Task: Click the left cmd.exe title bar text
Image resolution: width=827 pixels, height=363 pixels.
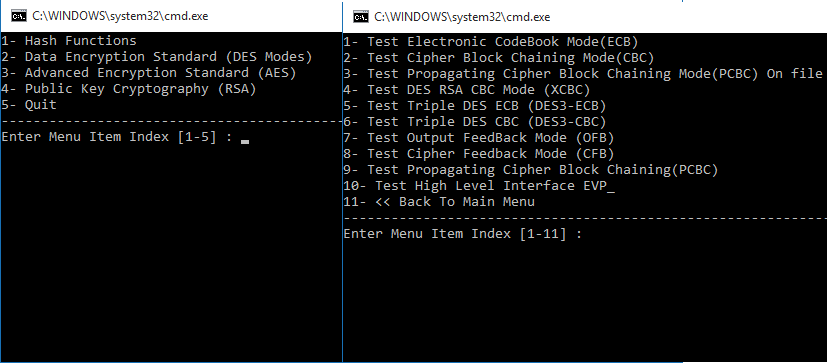Action: point(120,16)
